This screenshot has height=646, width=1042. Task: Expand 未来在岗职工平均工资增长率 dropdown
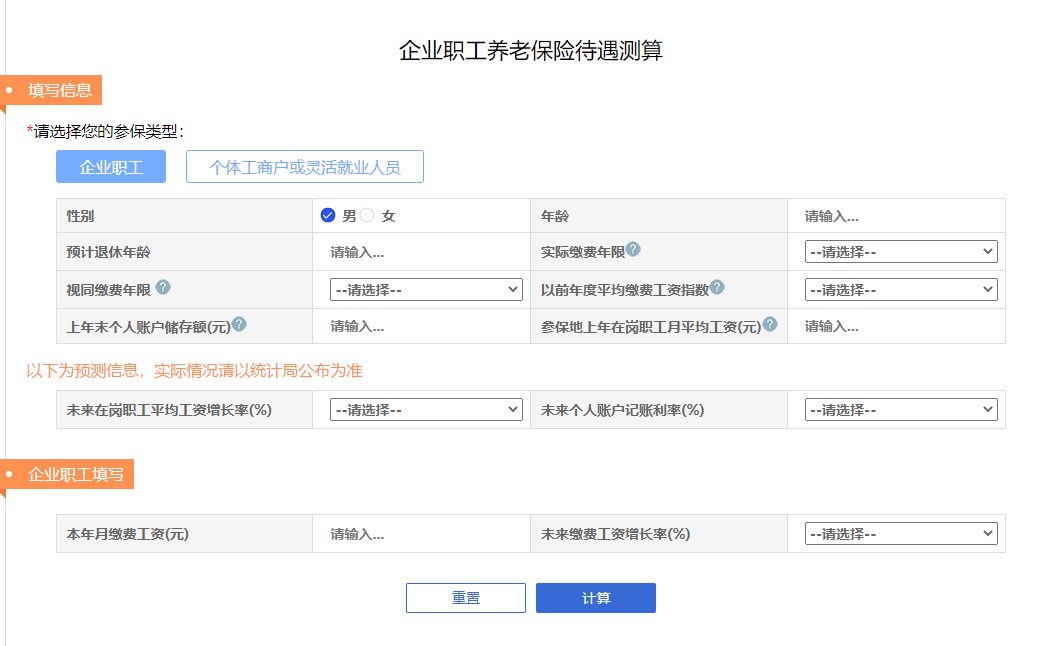[426, 410]
